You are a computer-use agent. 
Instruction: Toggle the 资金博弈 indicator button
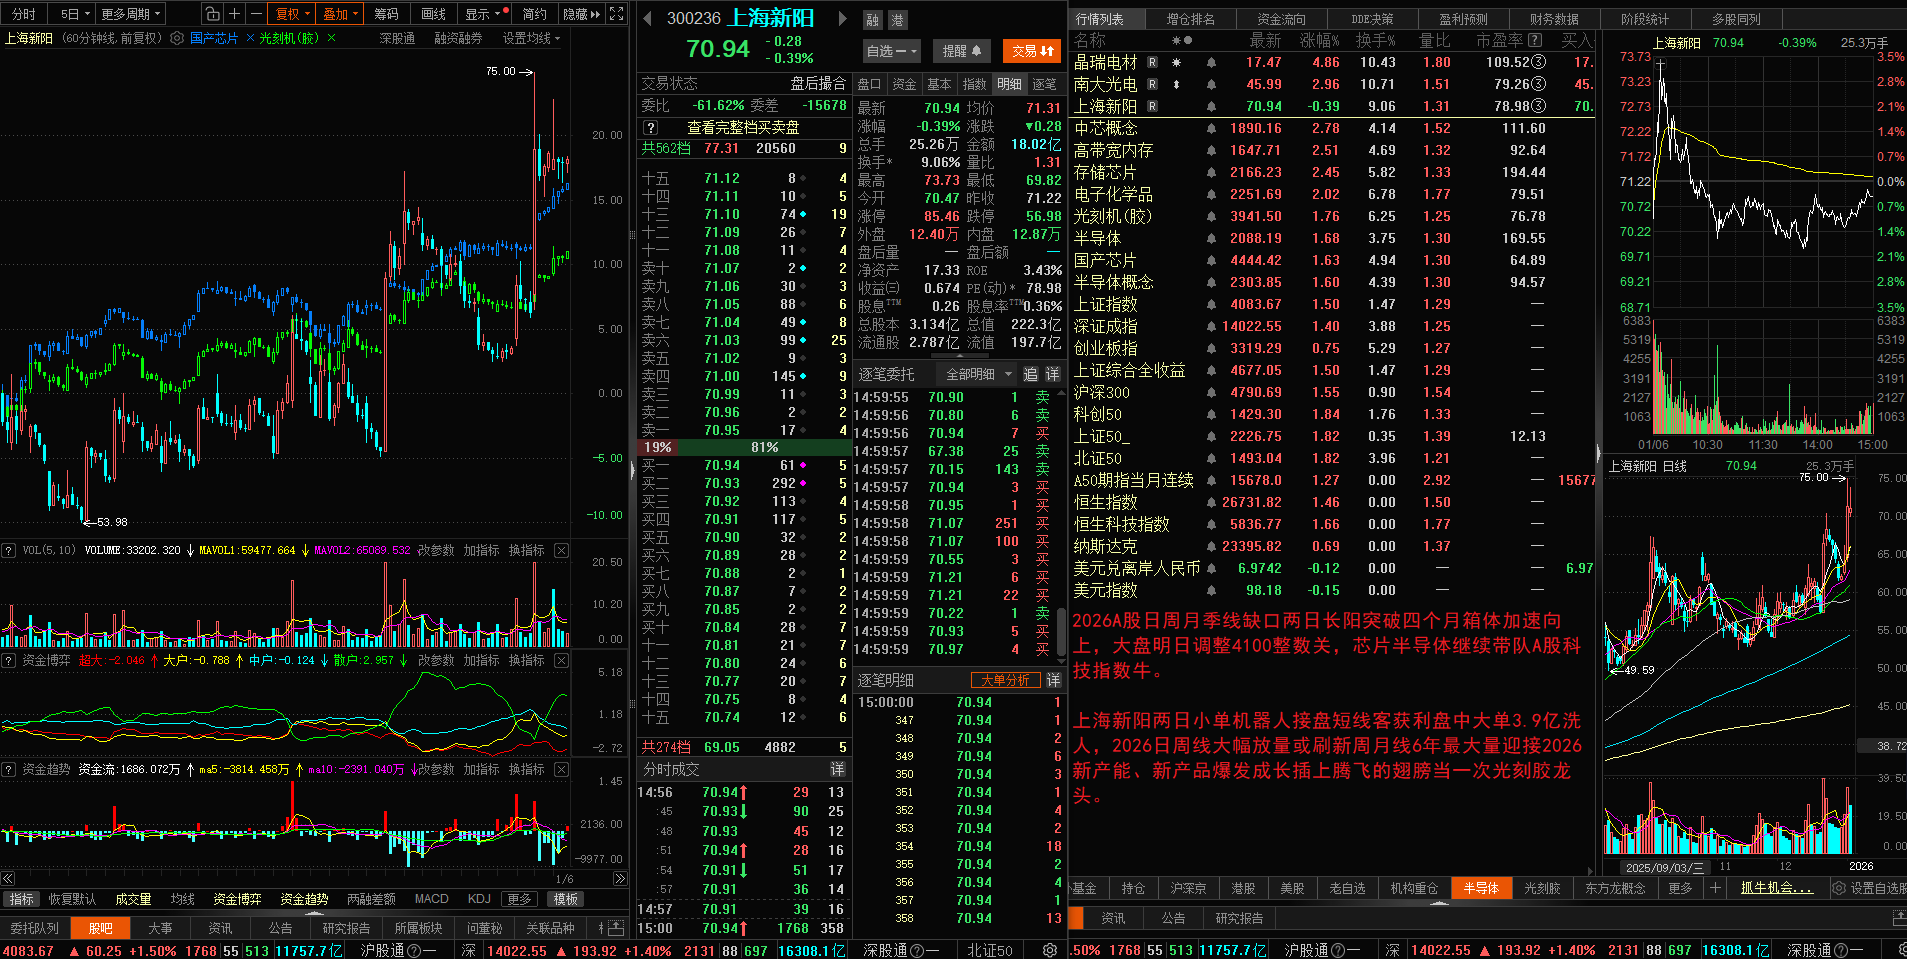237,899
